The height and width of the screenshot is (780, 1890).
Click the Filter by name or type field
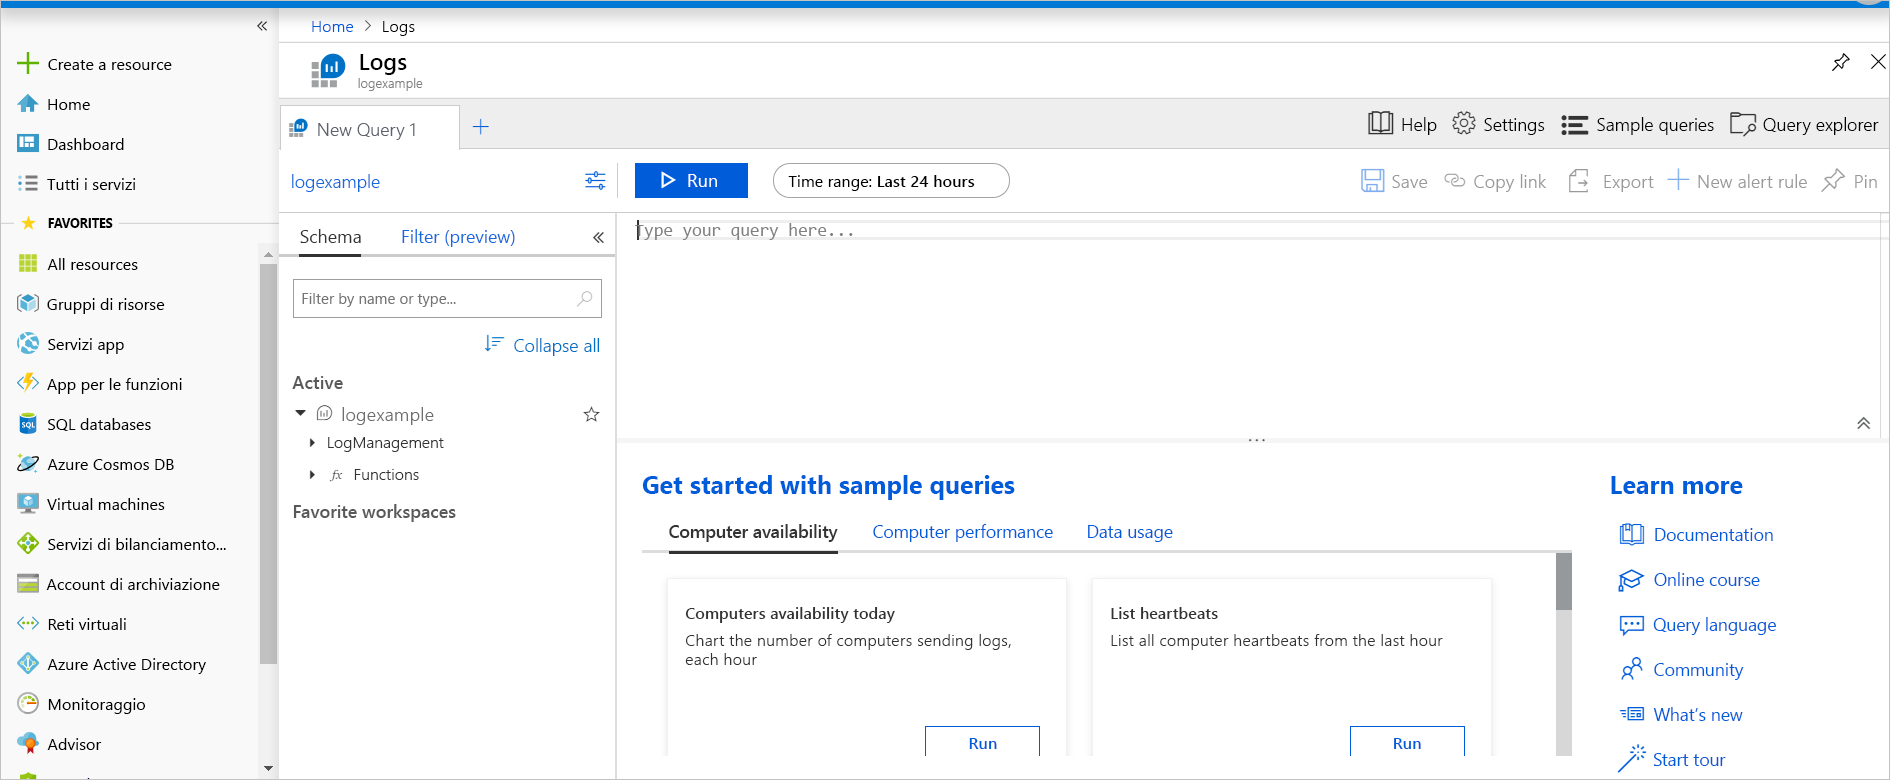[x=447, y=299]
